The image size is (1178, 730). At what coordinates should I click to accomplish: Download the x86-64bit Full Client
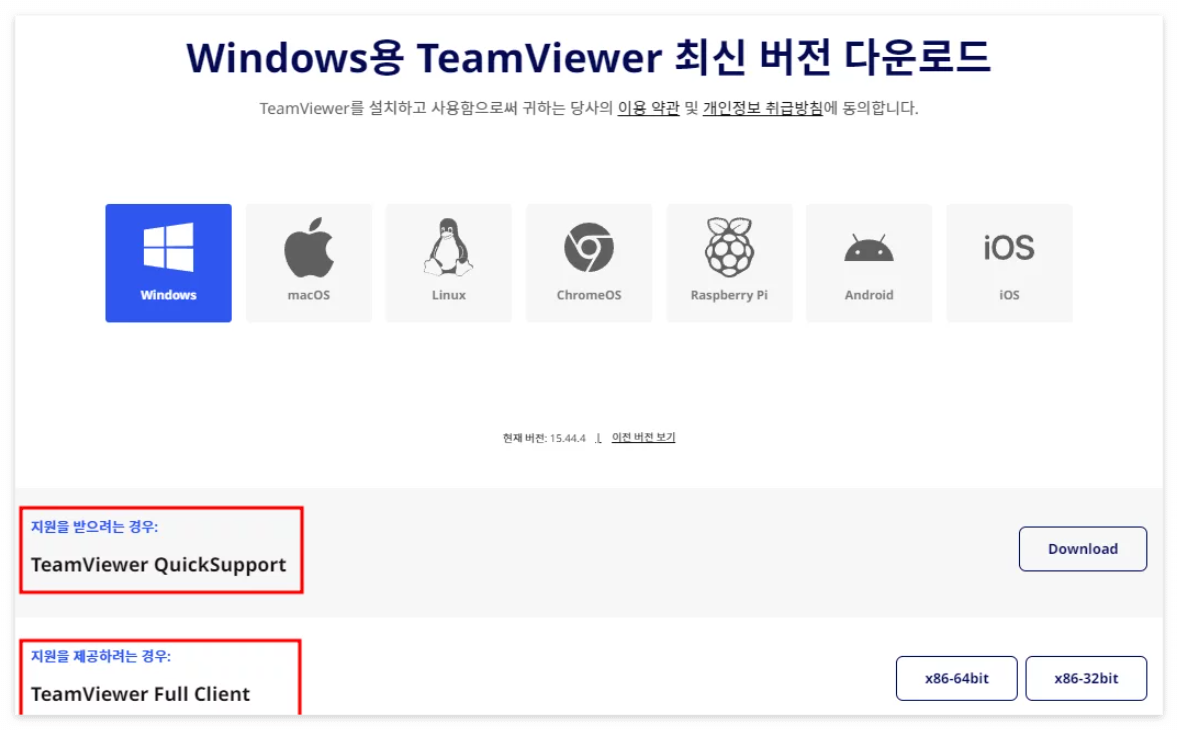point(956,677)
